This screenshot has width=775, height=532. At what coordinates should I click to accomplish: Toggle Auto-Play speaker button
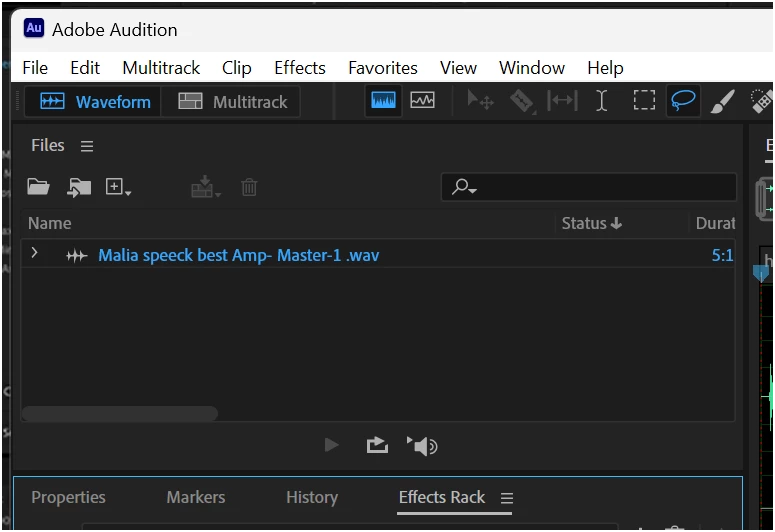point(422,446)
